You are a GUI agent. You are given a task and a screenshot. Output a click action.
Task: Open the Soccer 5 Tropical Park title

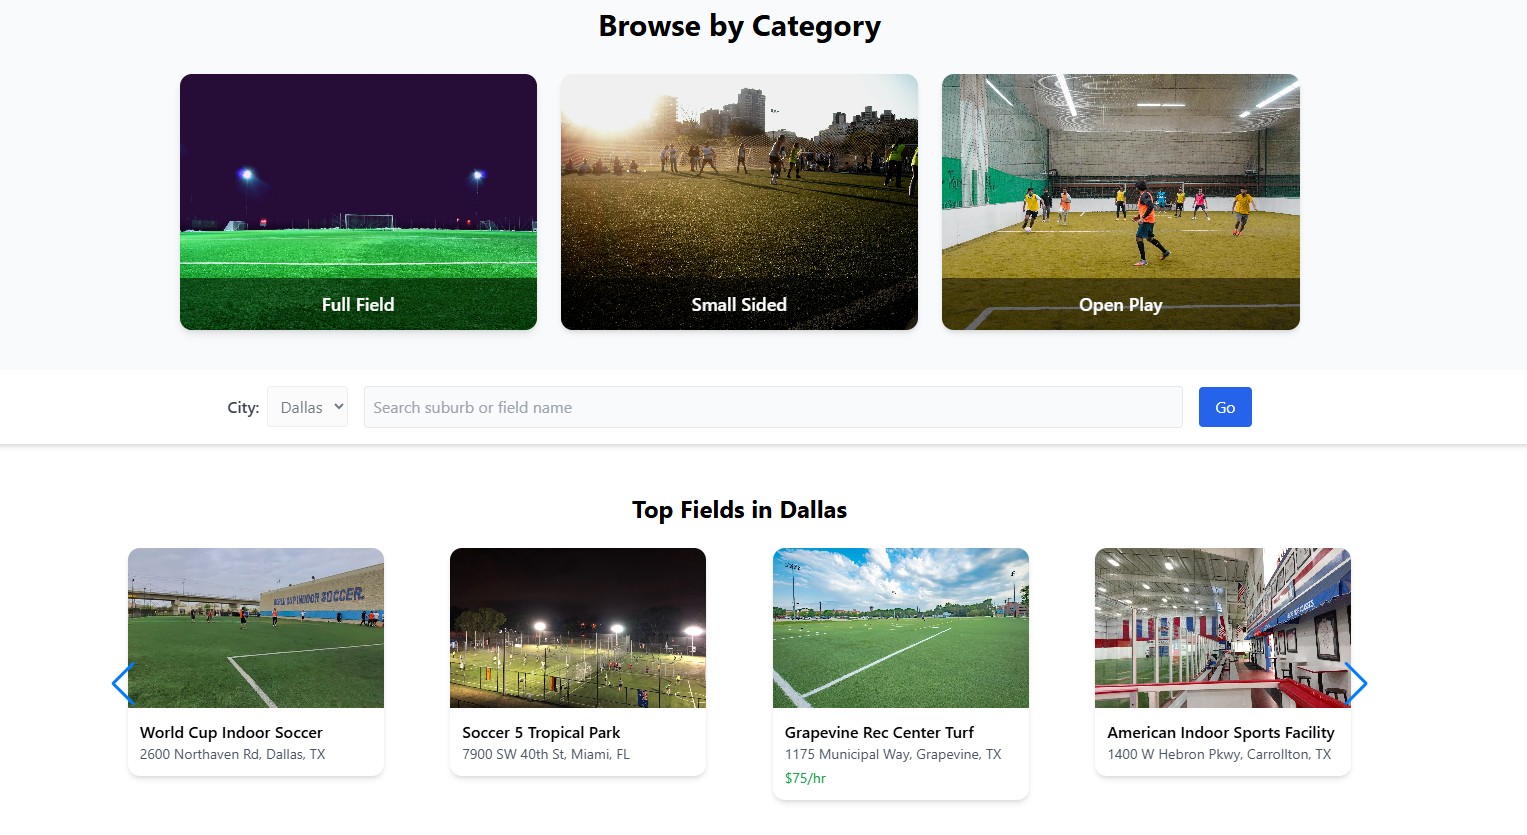pos(541,733)
